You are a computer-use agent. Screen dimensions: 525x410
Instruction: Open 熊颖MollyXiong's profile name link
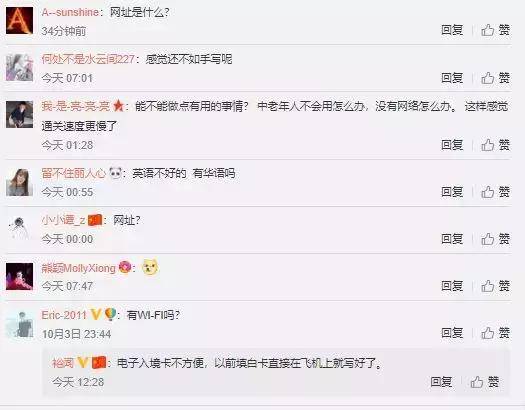pyautogui.click(x=78, y=268)
